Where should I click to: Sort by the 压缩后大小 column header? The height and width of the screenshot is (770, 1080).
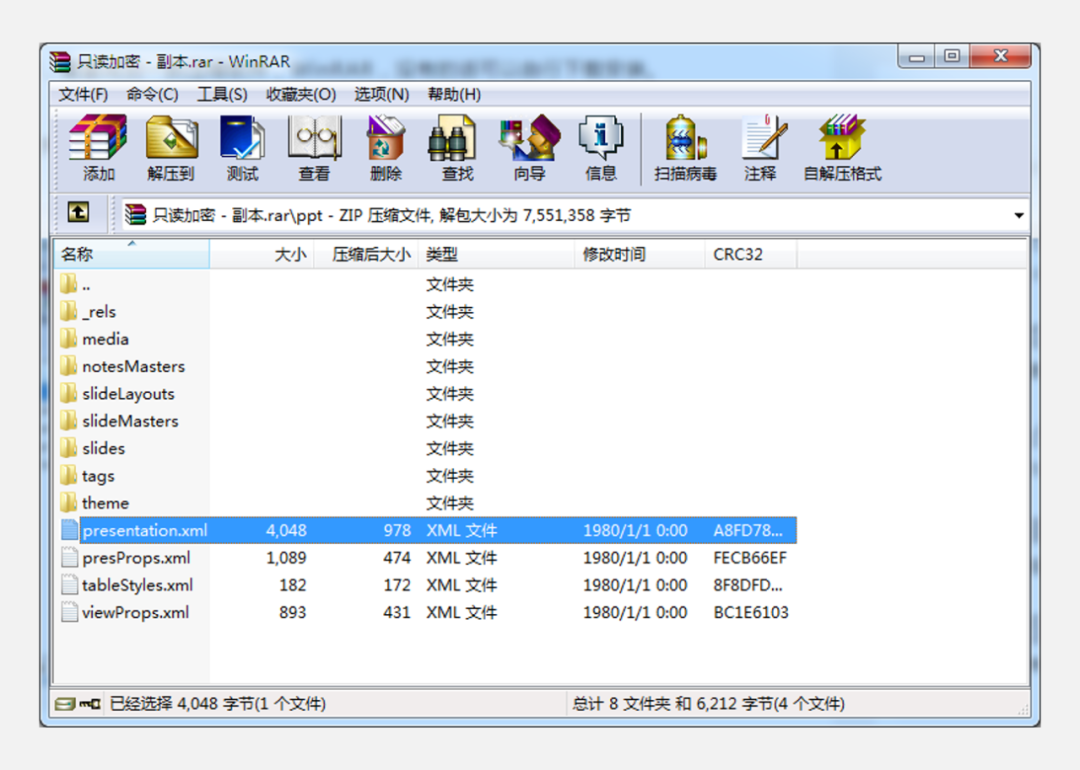(366, 254)
